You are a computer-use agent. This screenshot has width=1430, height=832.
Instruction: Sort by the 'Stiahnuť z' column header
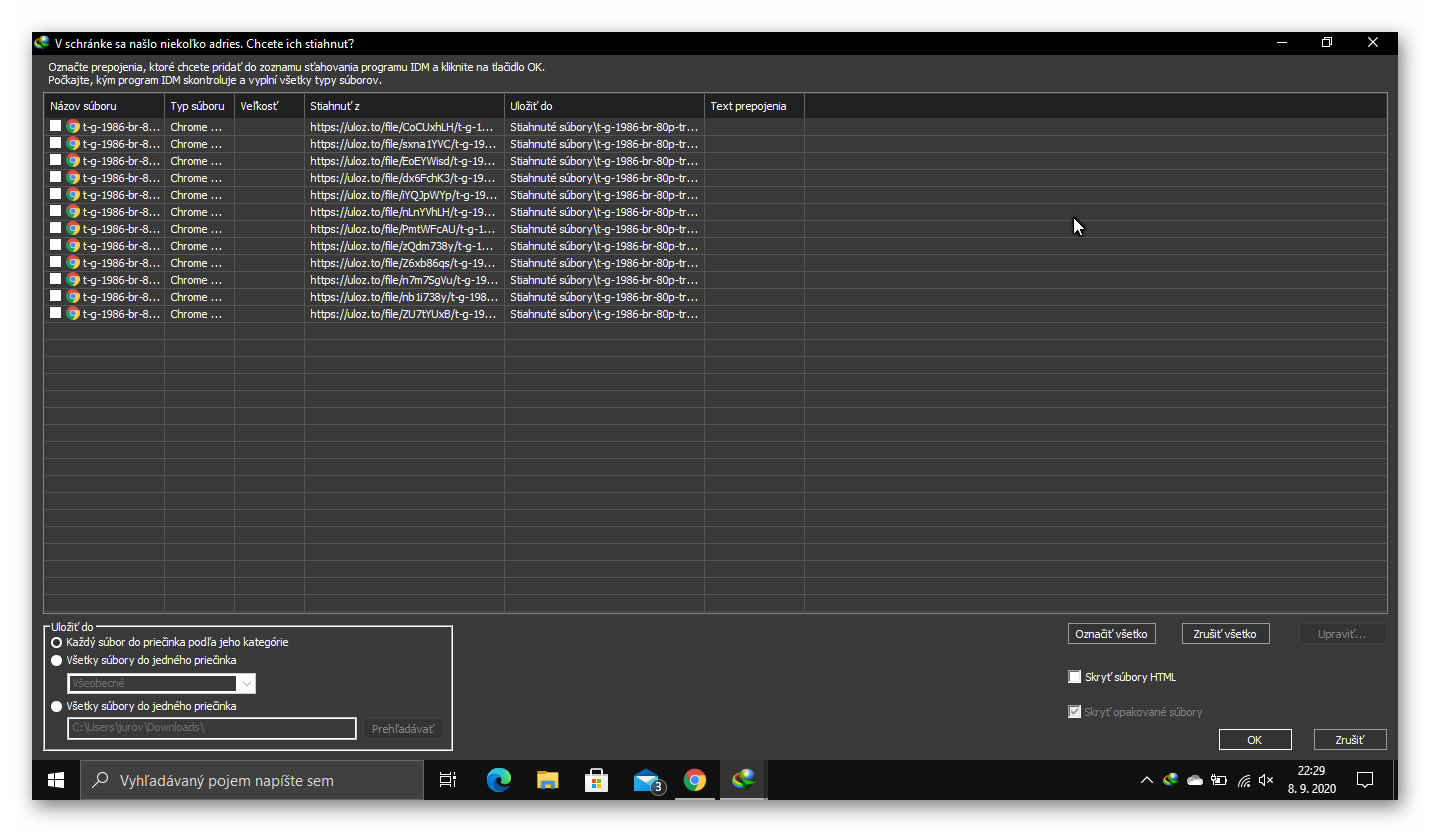(x=405, y=106)
